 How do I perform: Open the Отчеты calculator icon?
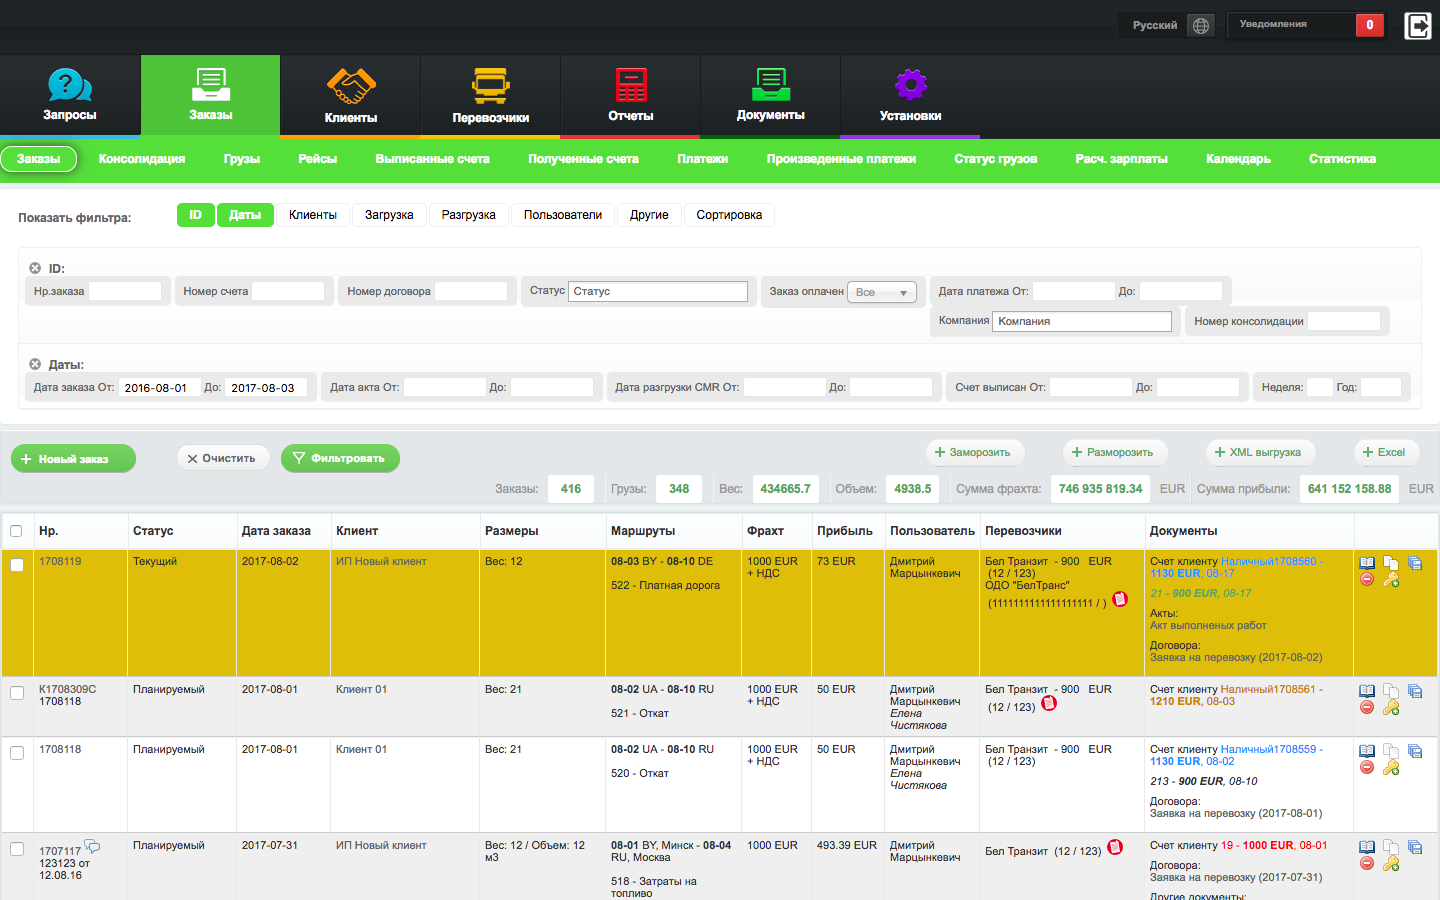tap(630, 86)
